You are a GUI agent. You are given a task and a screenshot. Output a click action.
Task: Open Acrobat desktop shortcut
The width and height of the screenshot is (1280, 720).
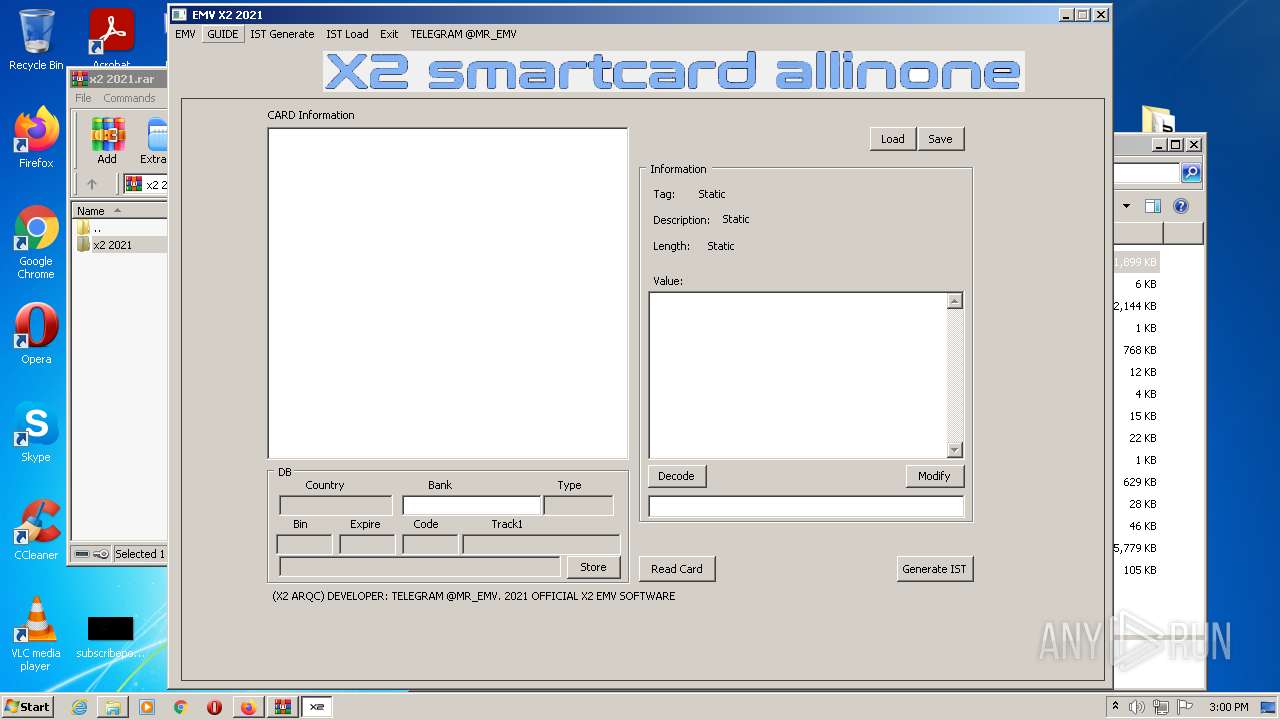112,40
